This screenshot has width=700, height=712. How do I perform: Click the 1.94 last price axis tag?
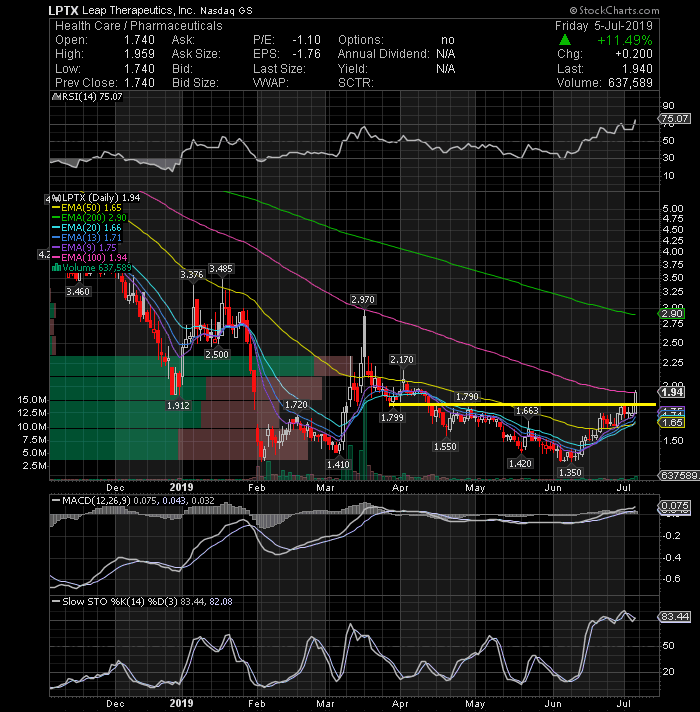click(x=671, y=392)
